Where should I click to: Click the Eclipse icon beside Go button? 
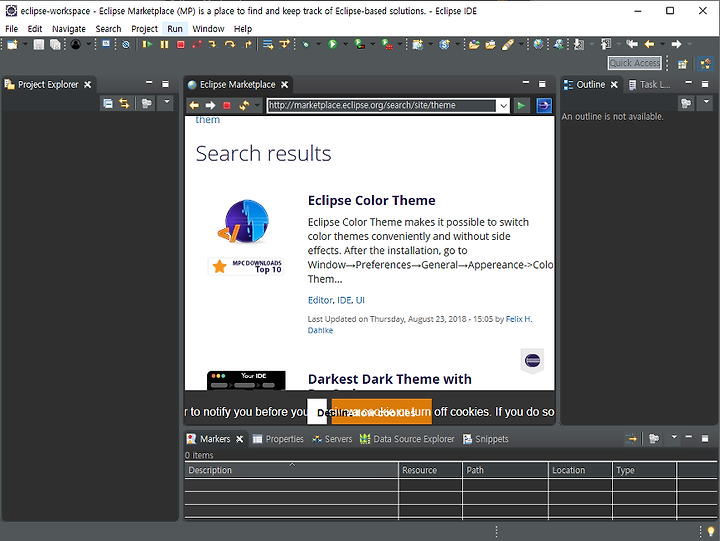pos(544,106)
